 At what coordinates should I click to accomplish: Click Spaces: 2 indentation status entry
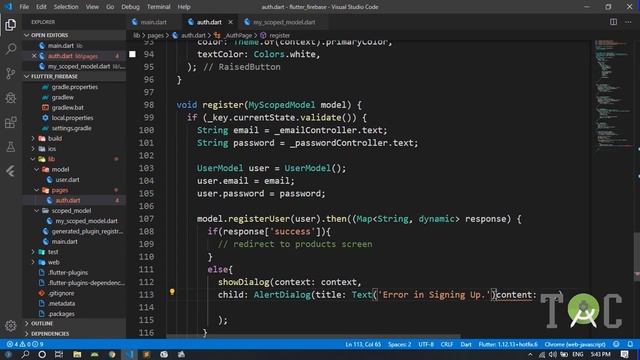point(399,344)
